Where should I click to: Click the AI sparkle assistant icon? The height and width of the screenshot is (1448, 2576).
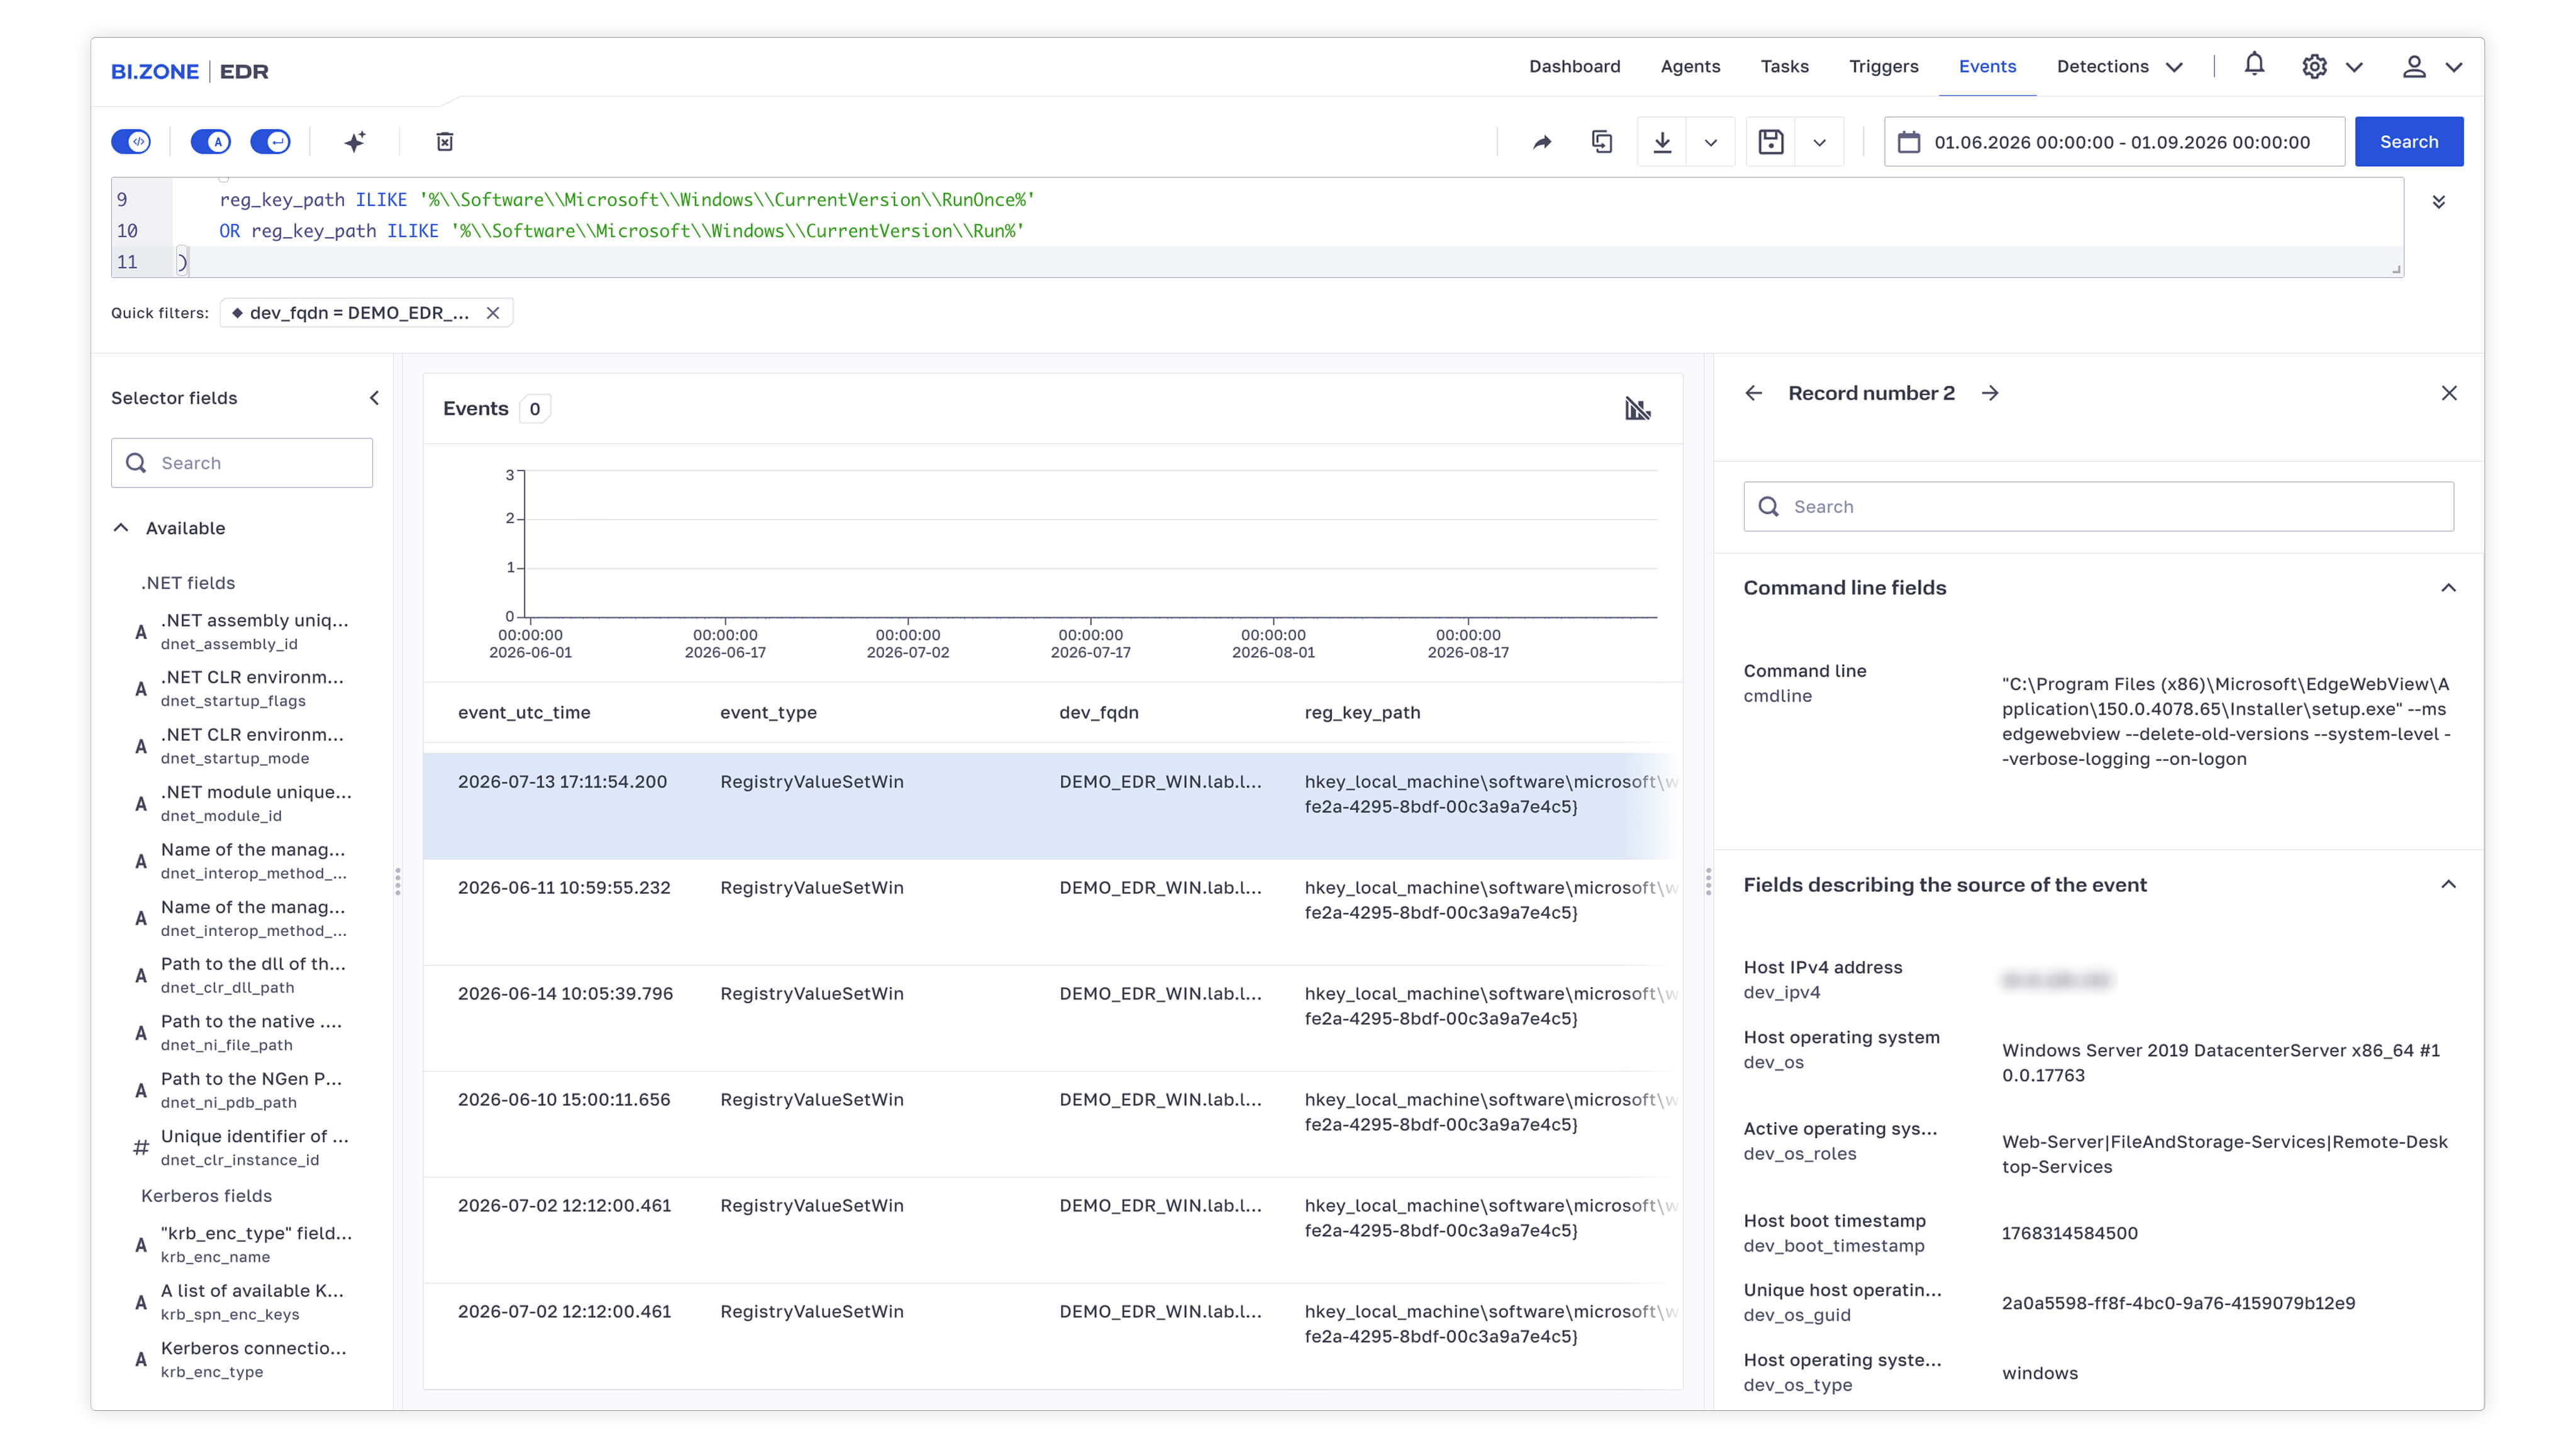[x=355, y=141]
